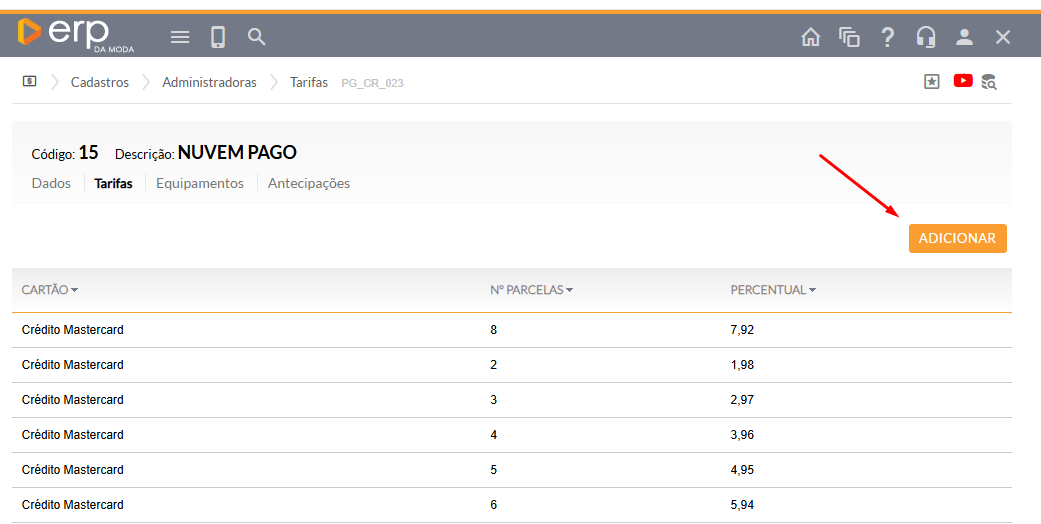Click the mobile device icon

pos(218,37)
